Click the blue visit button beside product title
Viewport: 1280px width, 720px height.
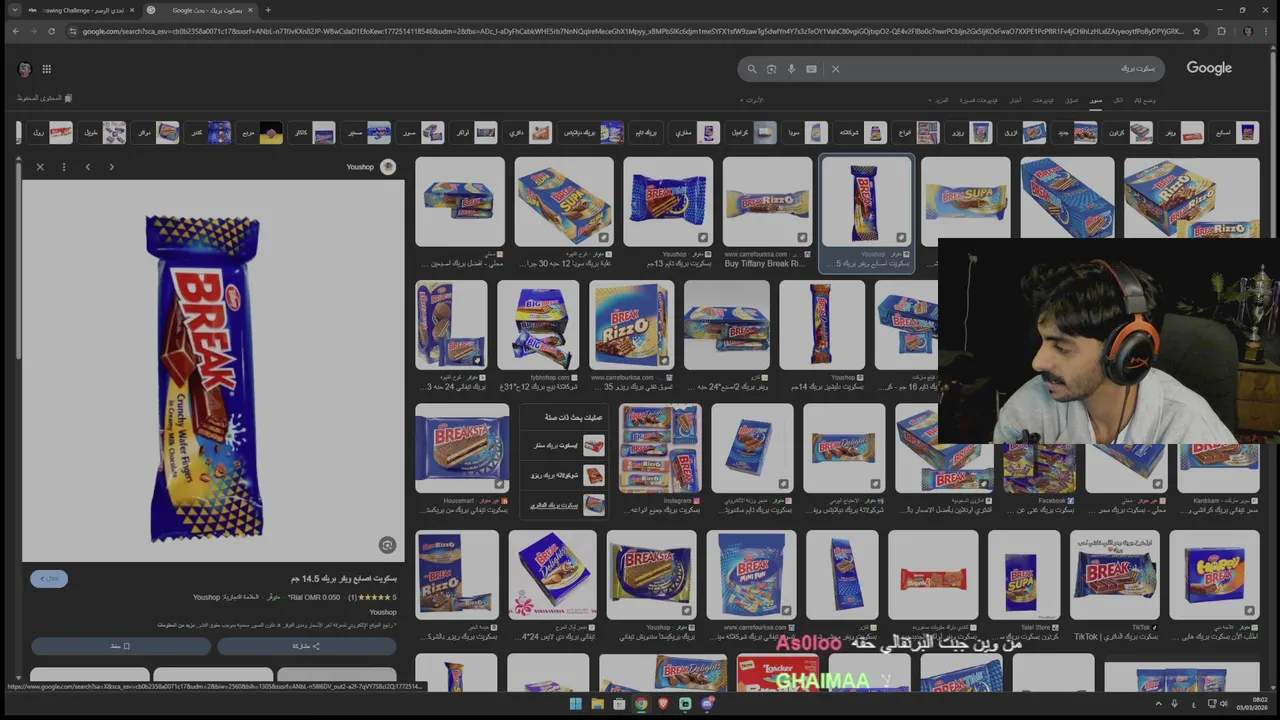point(49,578)
